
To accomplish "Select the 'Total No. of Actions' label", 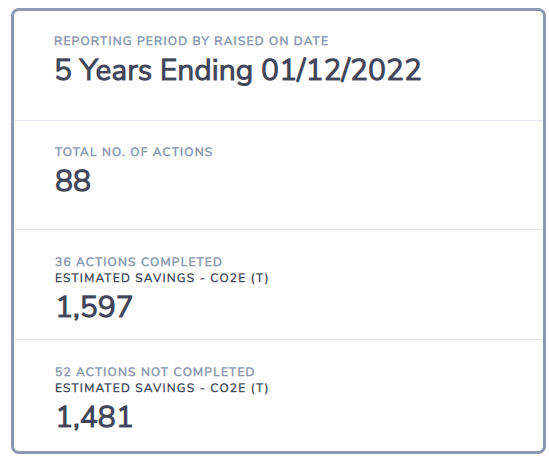I will [x=134, y=152].
